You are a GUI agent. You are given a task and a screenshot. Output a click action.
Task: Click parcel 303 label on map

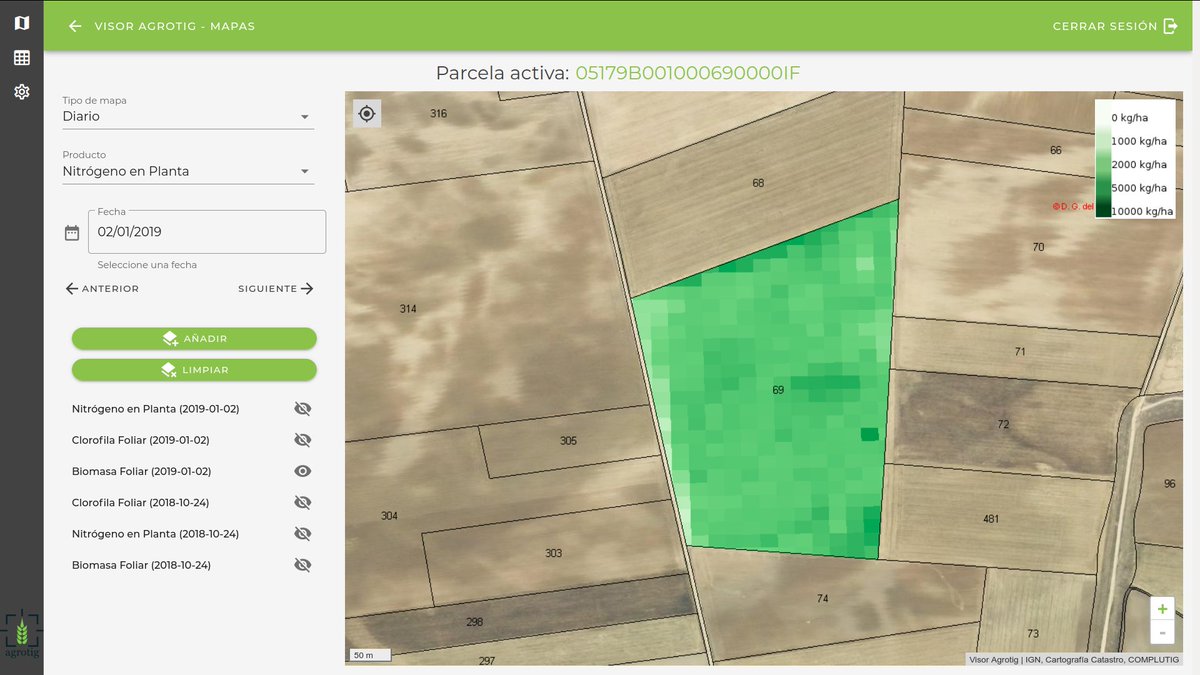point(553,553)
